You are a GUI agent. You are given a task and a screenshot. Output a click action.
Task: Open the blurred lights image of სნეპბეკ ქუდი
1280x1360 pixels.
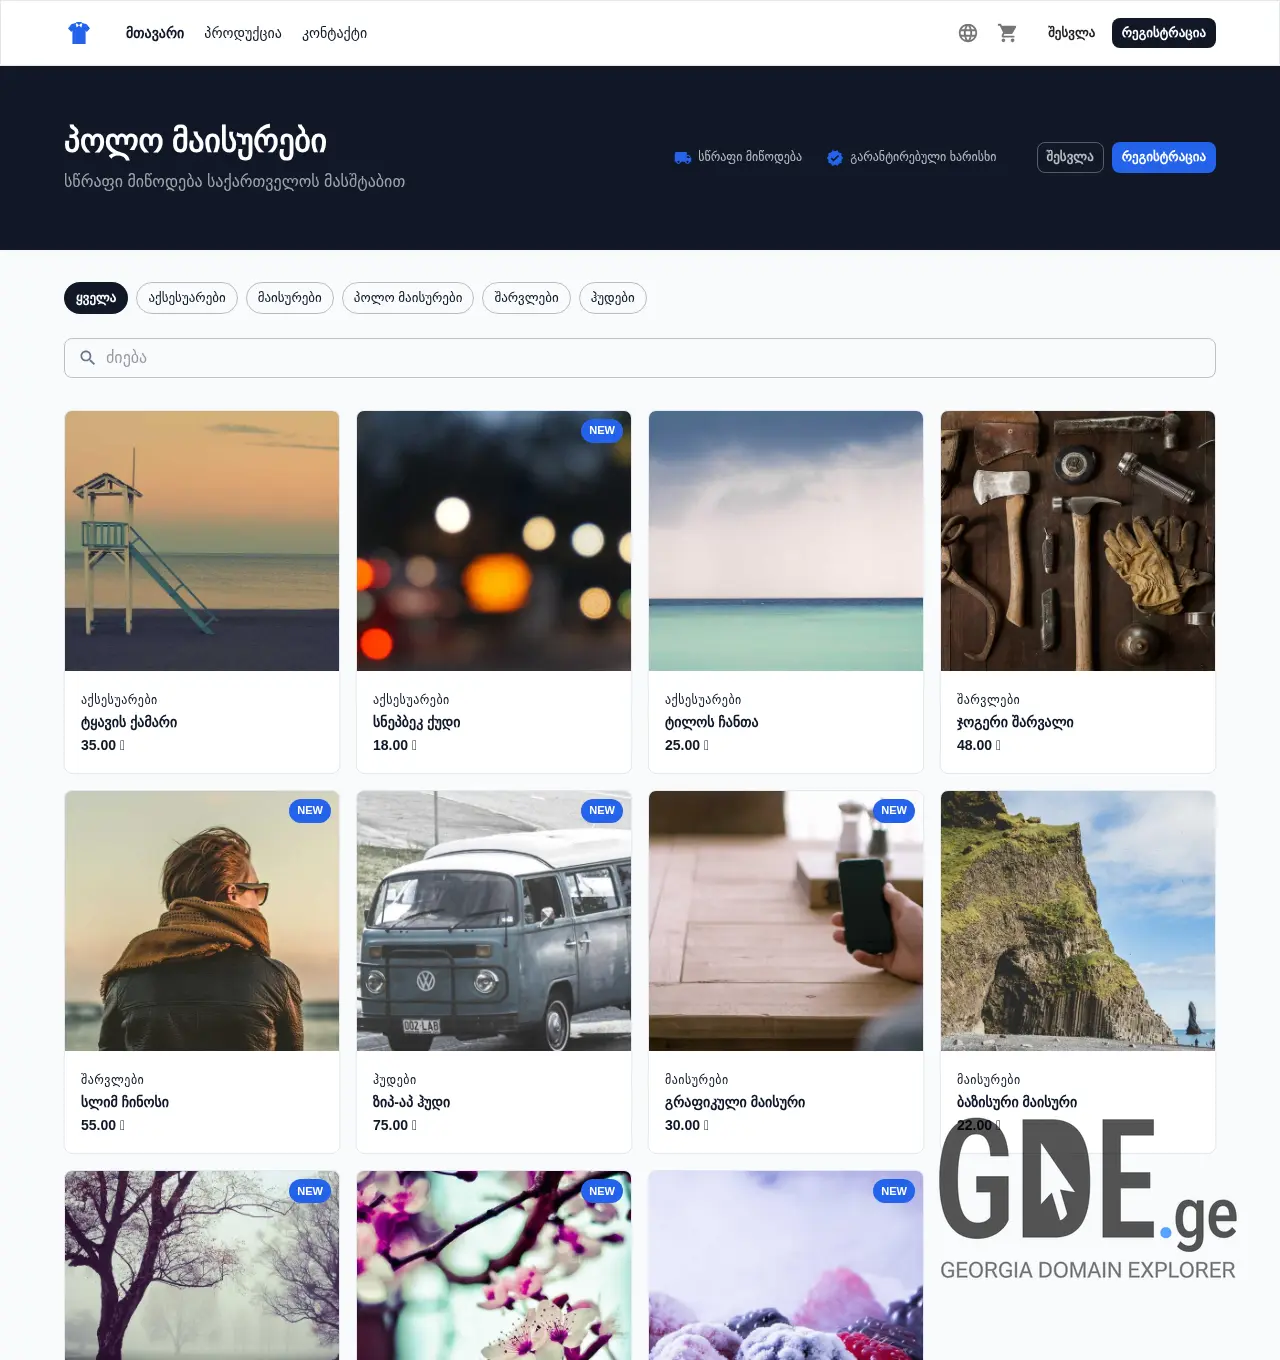[494, 541]
